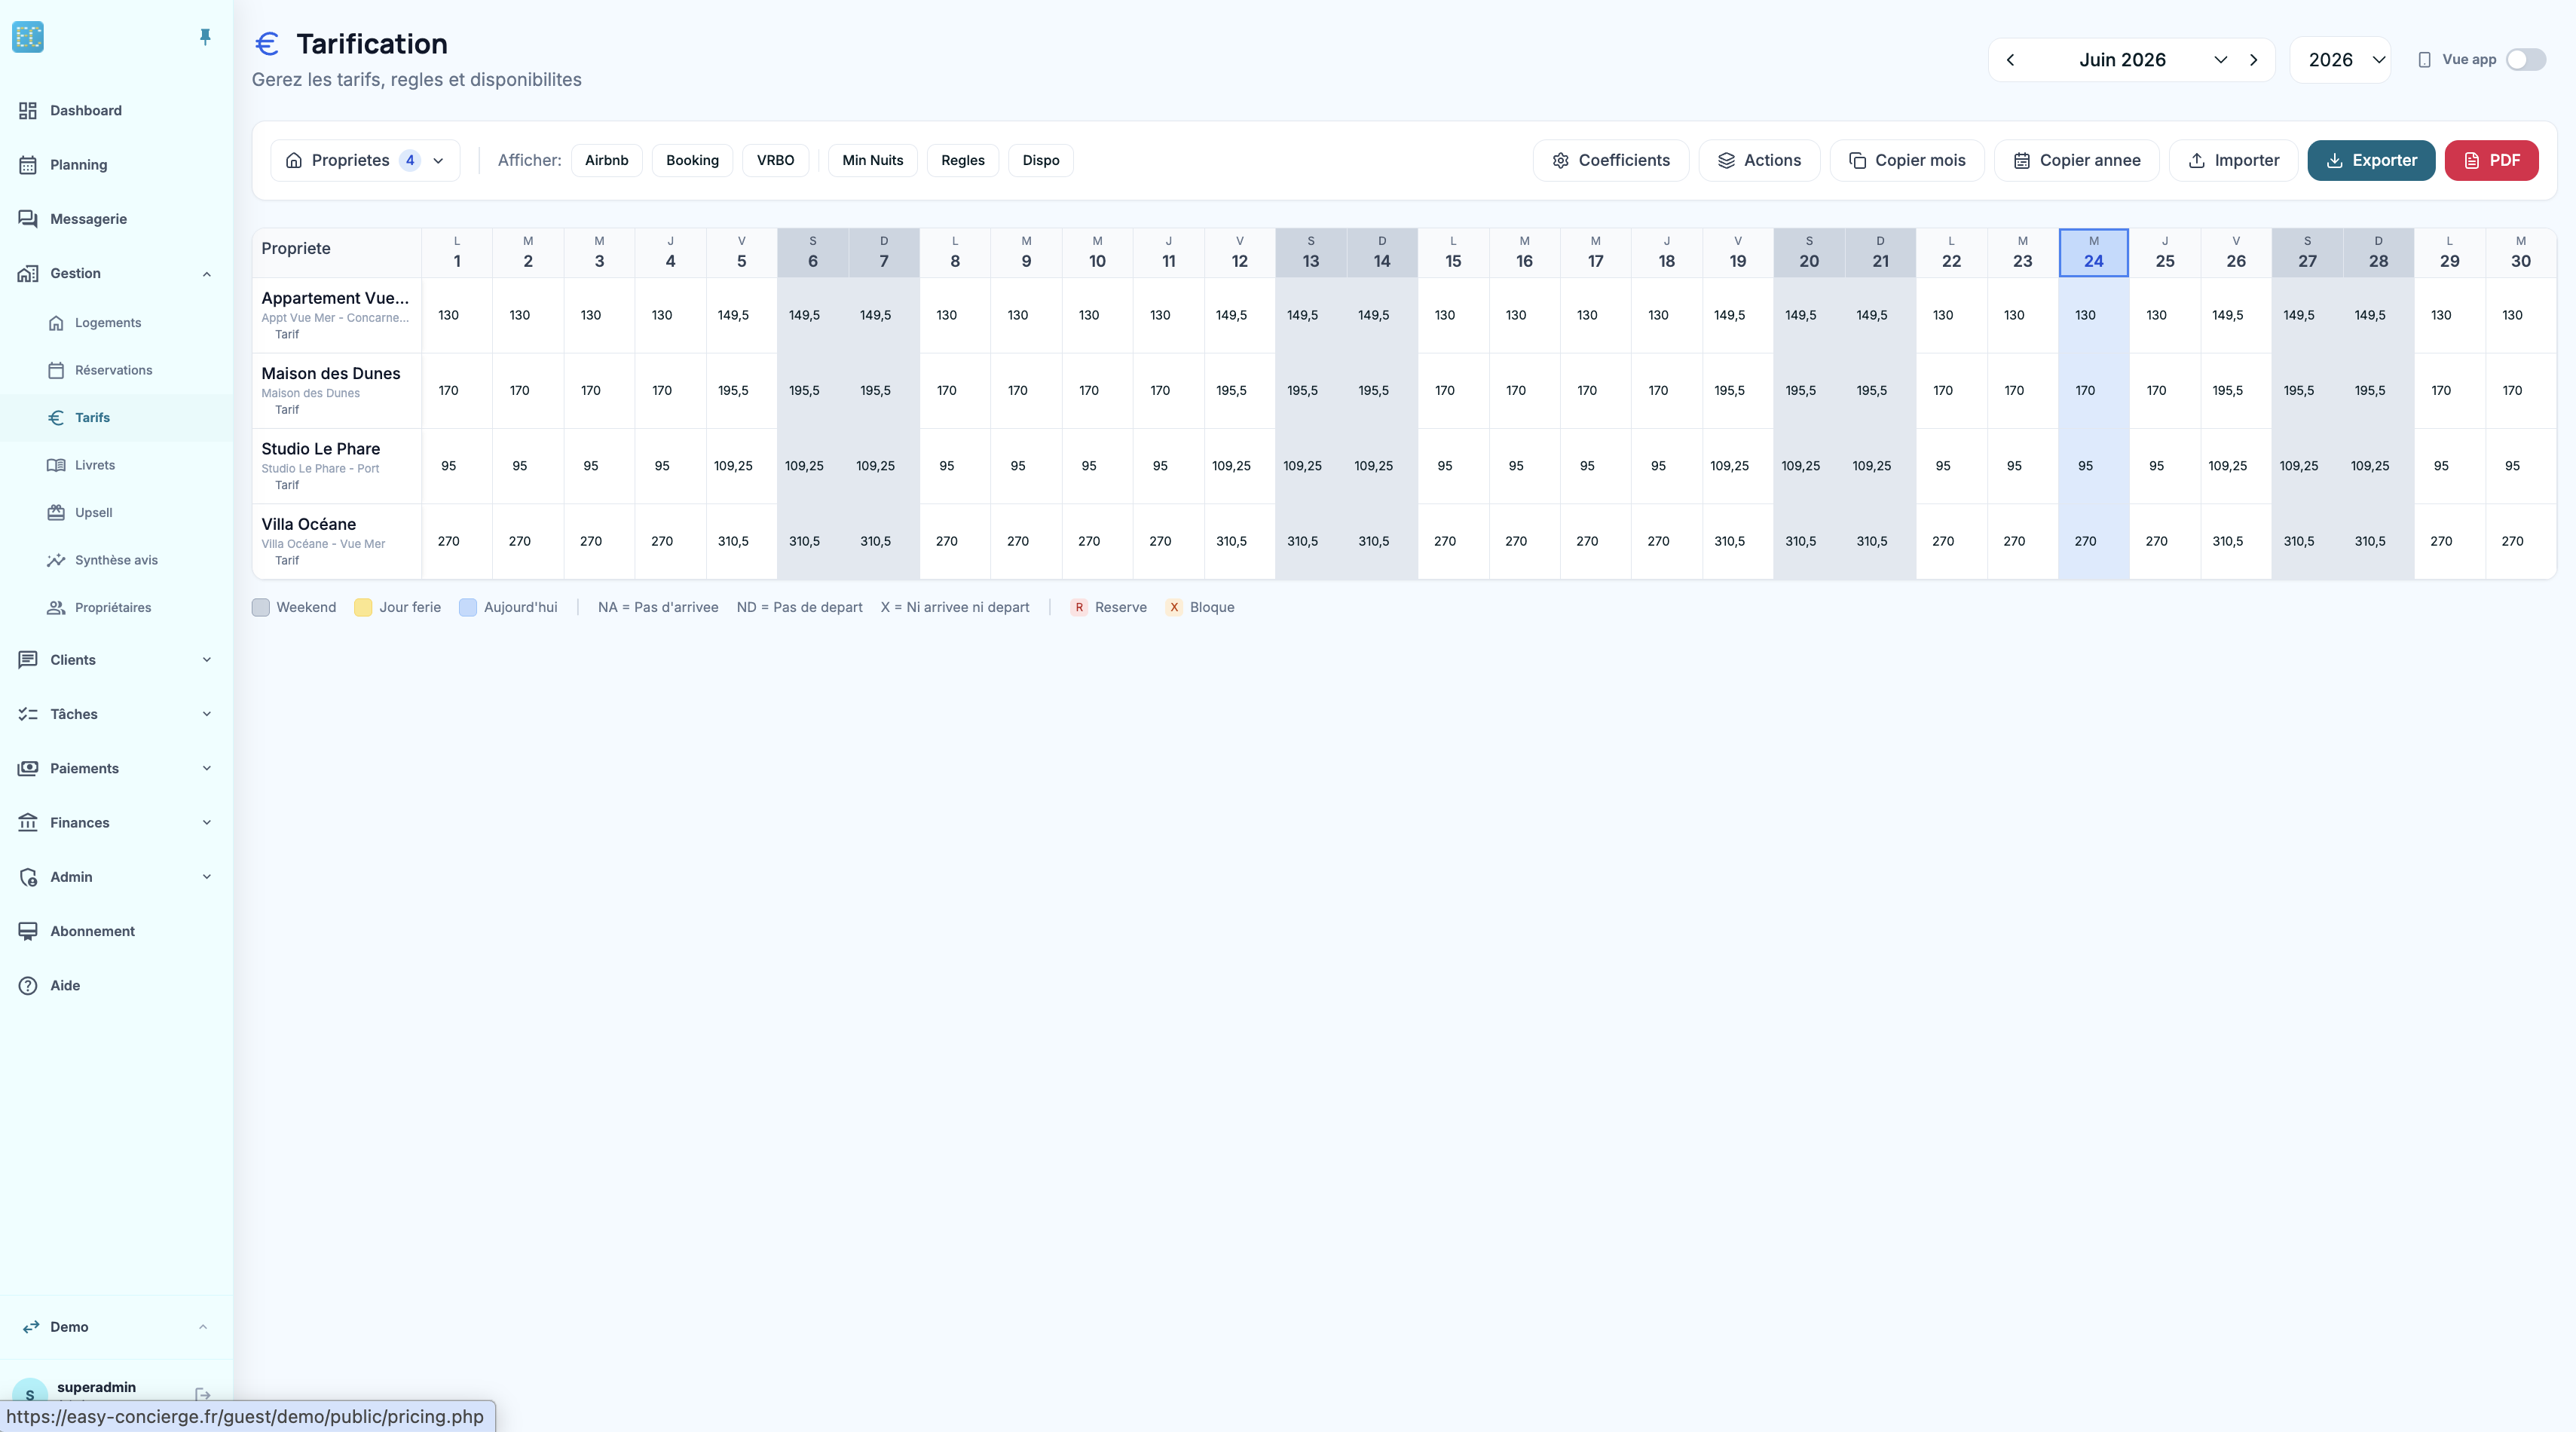
Task: Toggle the Vue app switch
Action: (x=2526, y=60)
